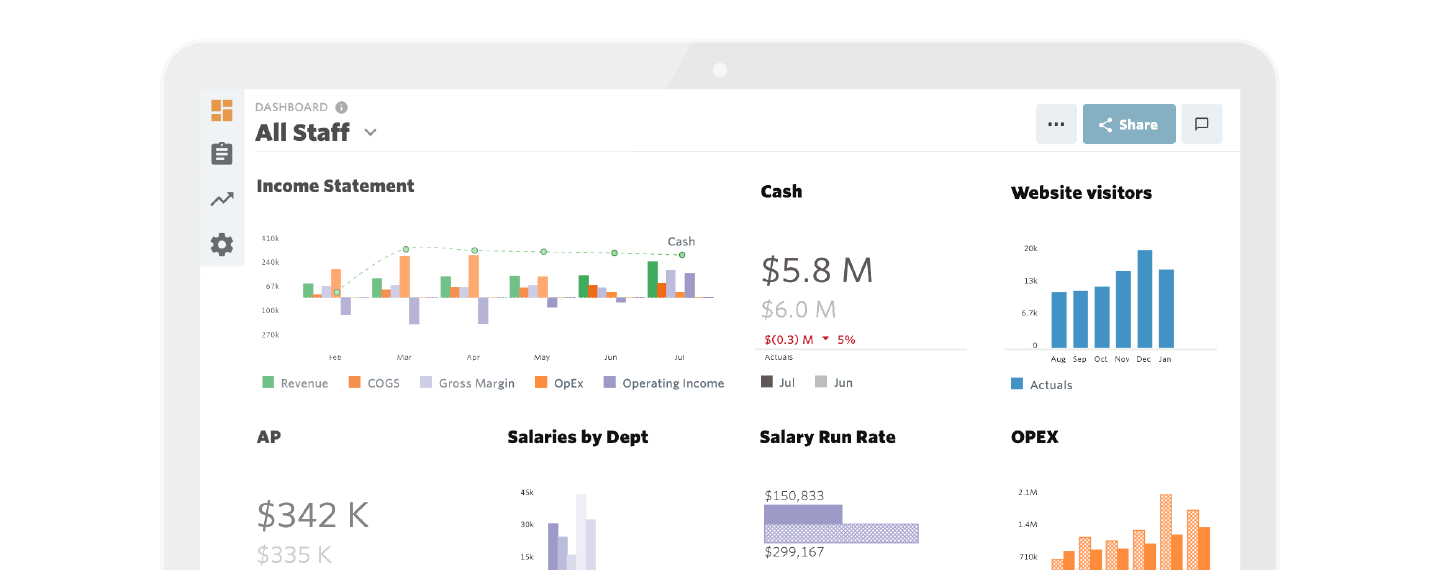Open the comments speech bubble icon
This screenshot has height=570, width=1440.
click(1202, 124)
